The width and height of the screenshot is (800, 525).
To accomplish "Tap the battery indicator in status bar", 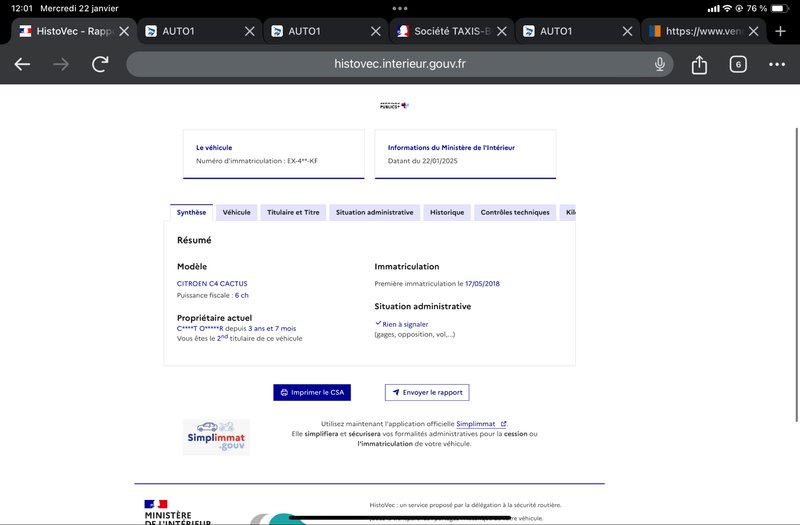I will [780, 9].
